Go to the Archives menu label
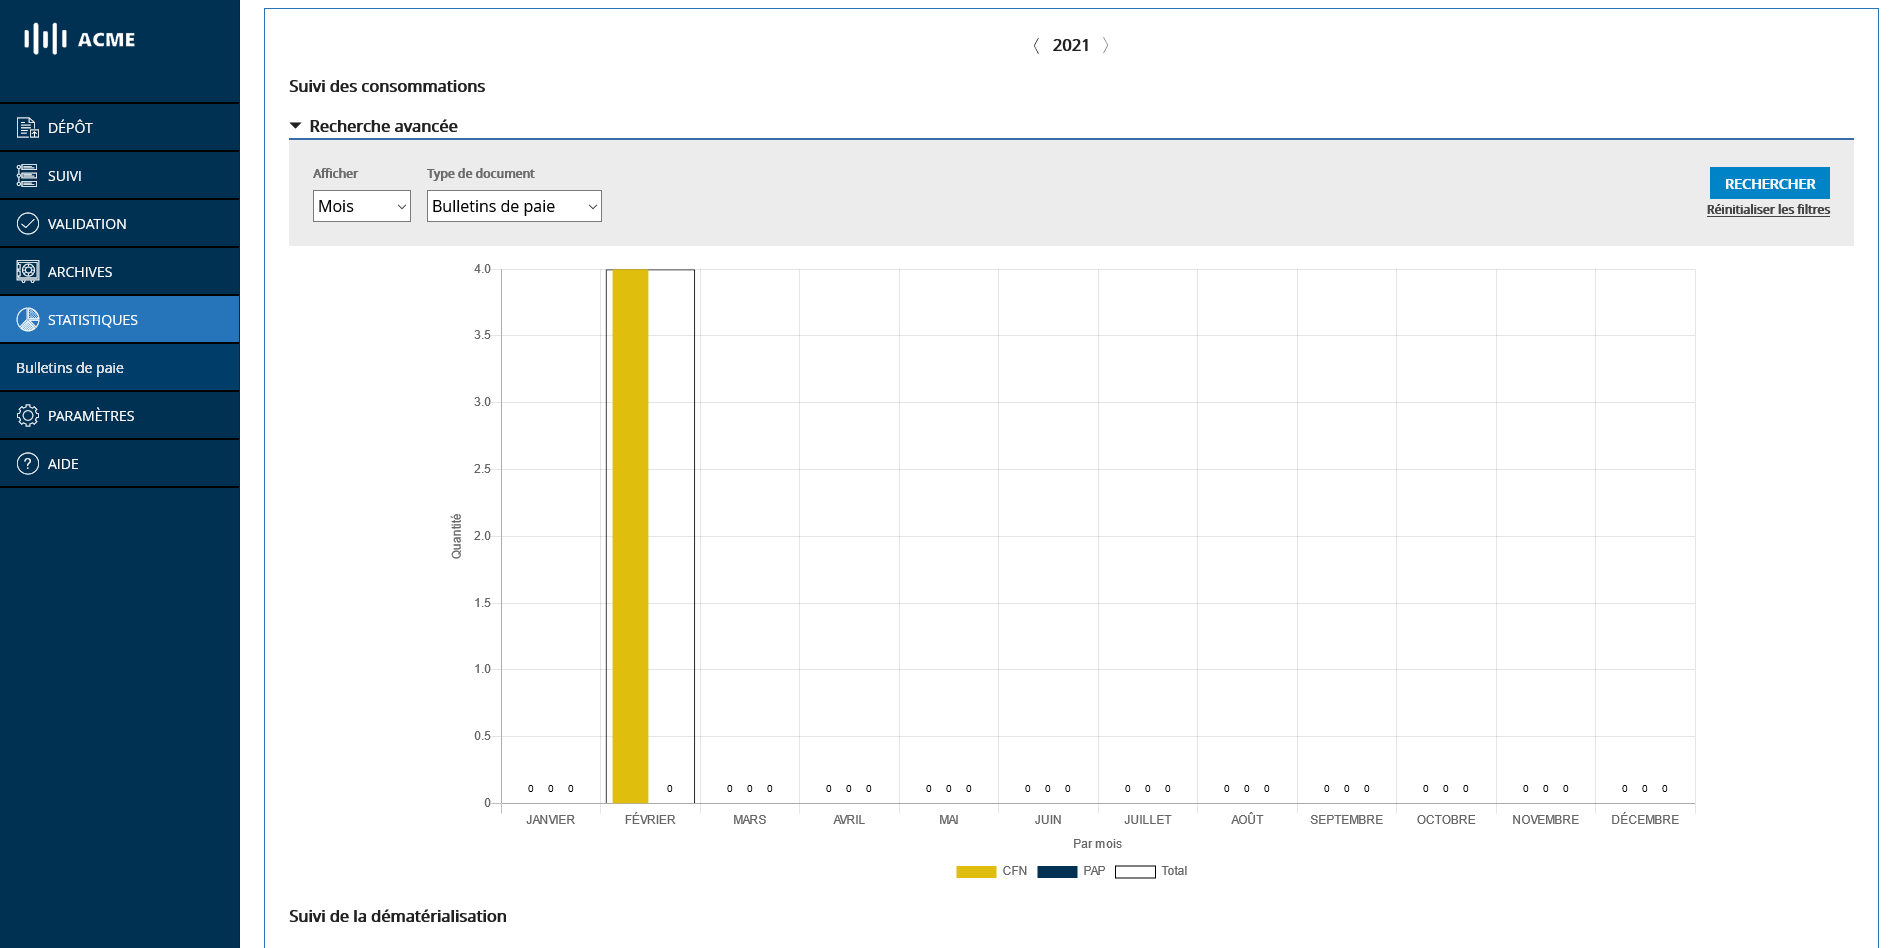1903x948 pixels. [x=80, y=271]
